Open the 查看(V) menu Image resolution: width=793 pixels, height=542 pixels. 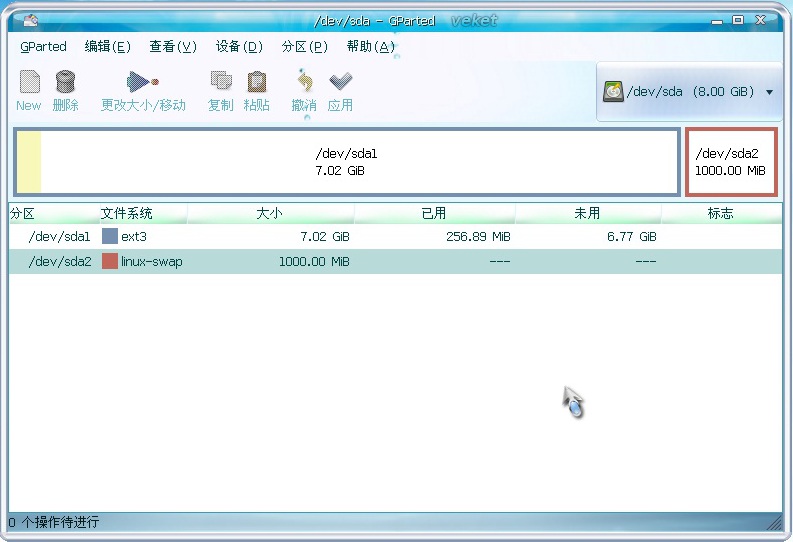173,47
